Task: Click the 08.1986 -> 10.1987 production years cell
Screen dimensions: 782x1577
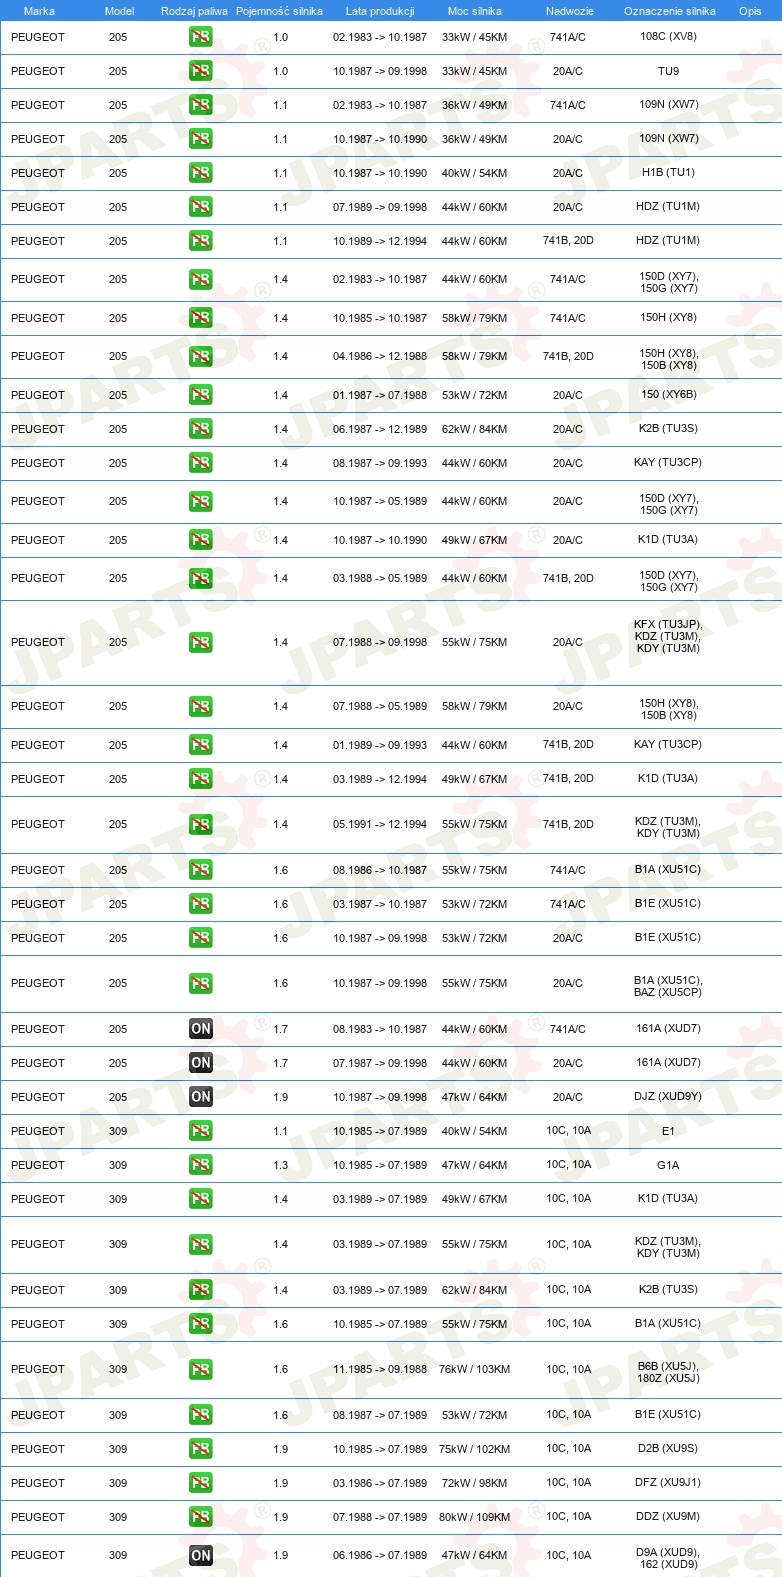Action: pos(380,870)
